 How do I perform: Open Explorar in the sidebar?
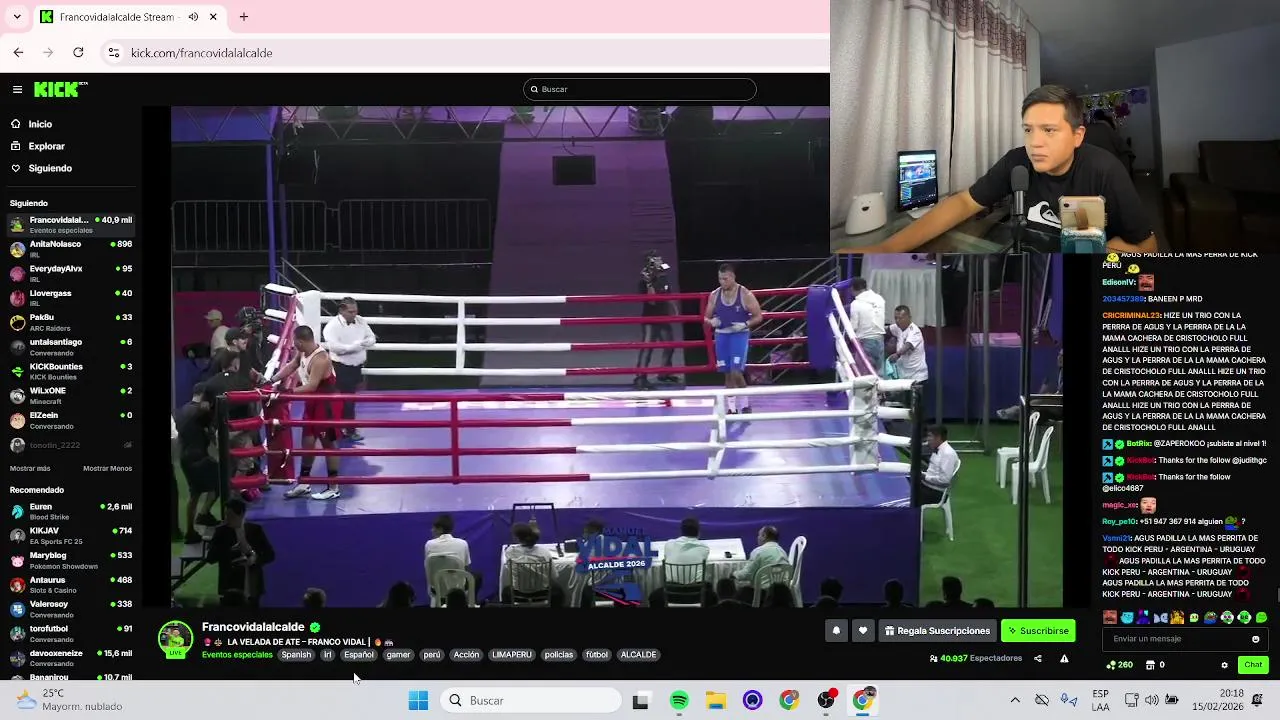pos(46,146)
